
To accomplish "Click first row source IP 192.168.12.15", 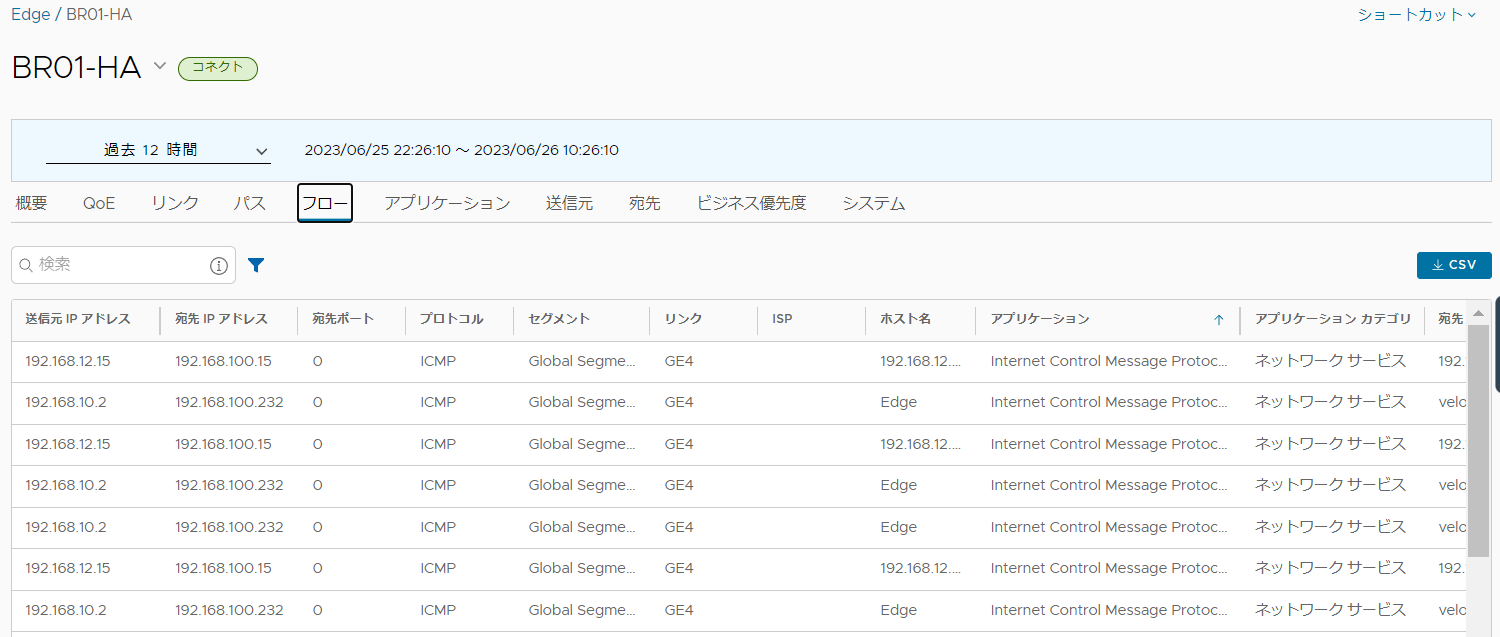I will pos(67,361).
